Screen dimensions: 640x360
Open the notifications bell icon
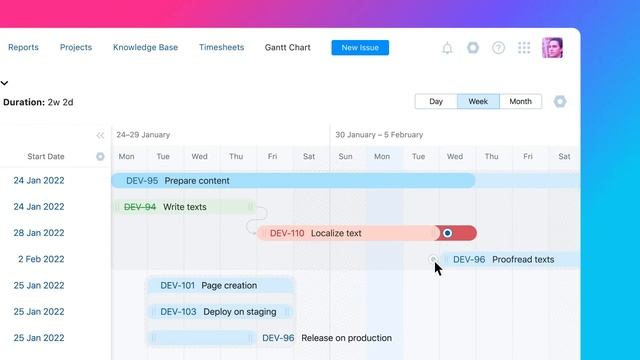(447, 48)
